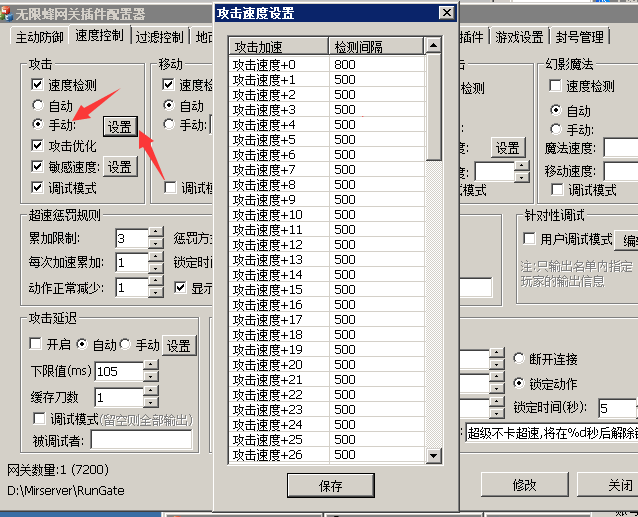Switch to the 主动防御 tab
The width and height of the screenshot is (638, 517).
coord(39,37)
